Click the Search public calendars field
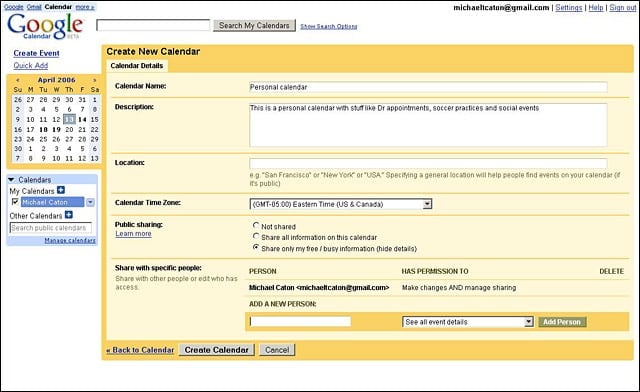 [51, 228]
